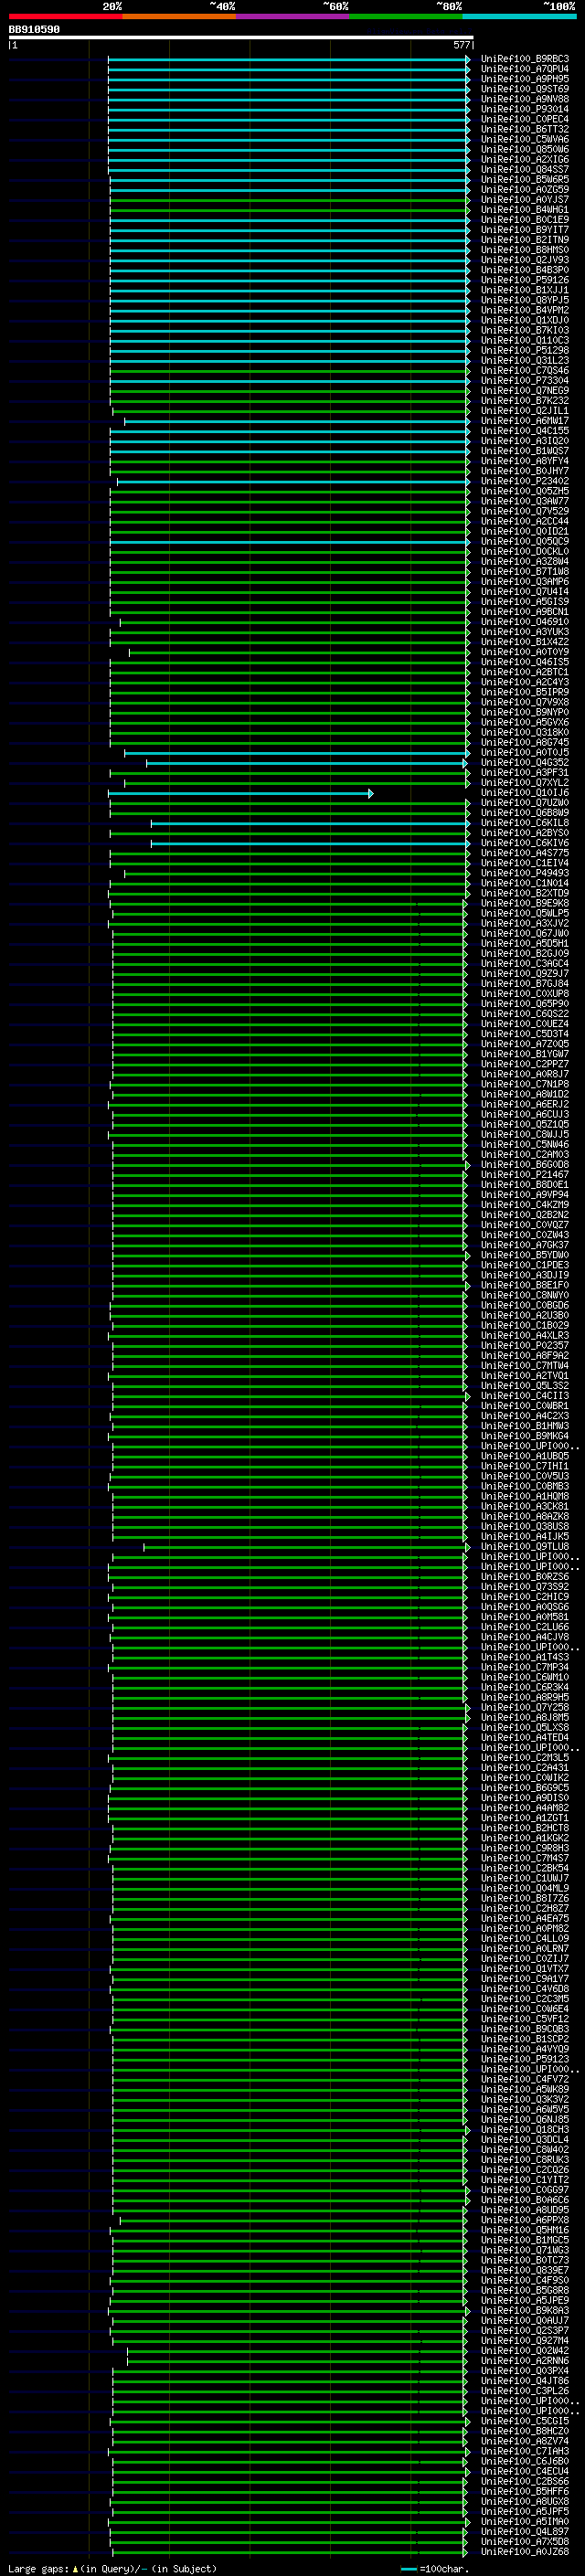Select label UniRef100_C6KIL8
The image size is (585, 2576).
coord(525,823)
